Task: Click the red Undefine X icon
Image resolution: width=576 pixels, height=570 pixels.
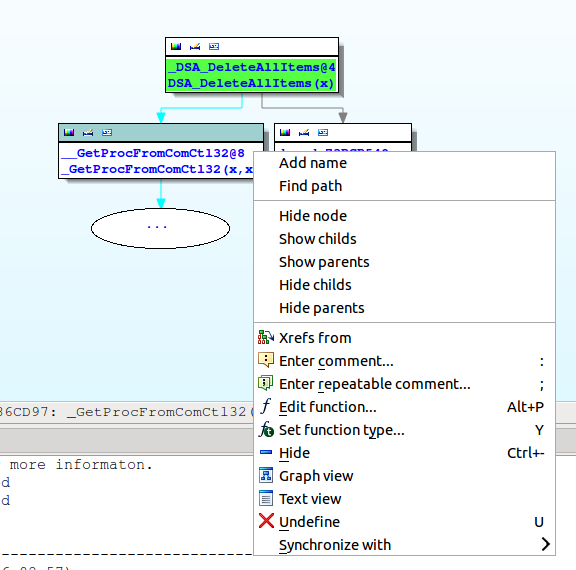Action: (266, 521)
